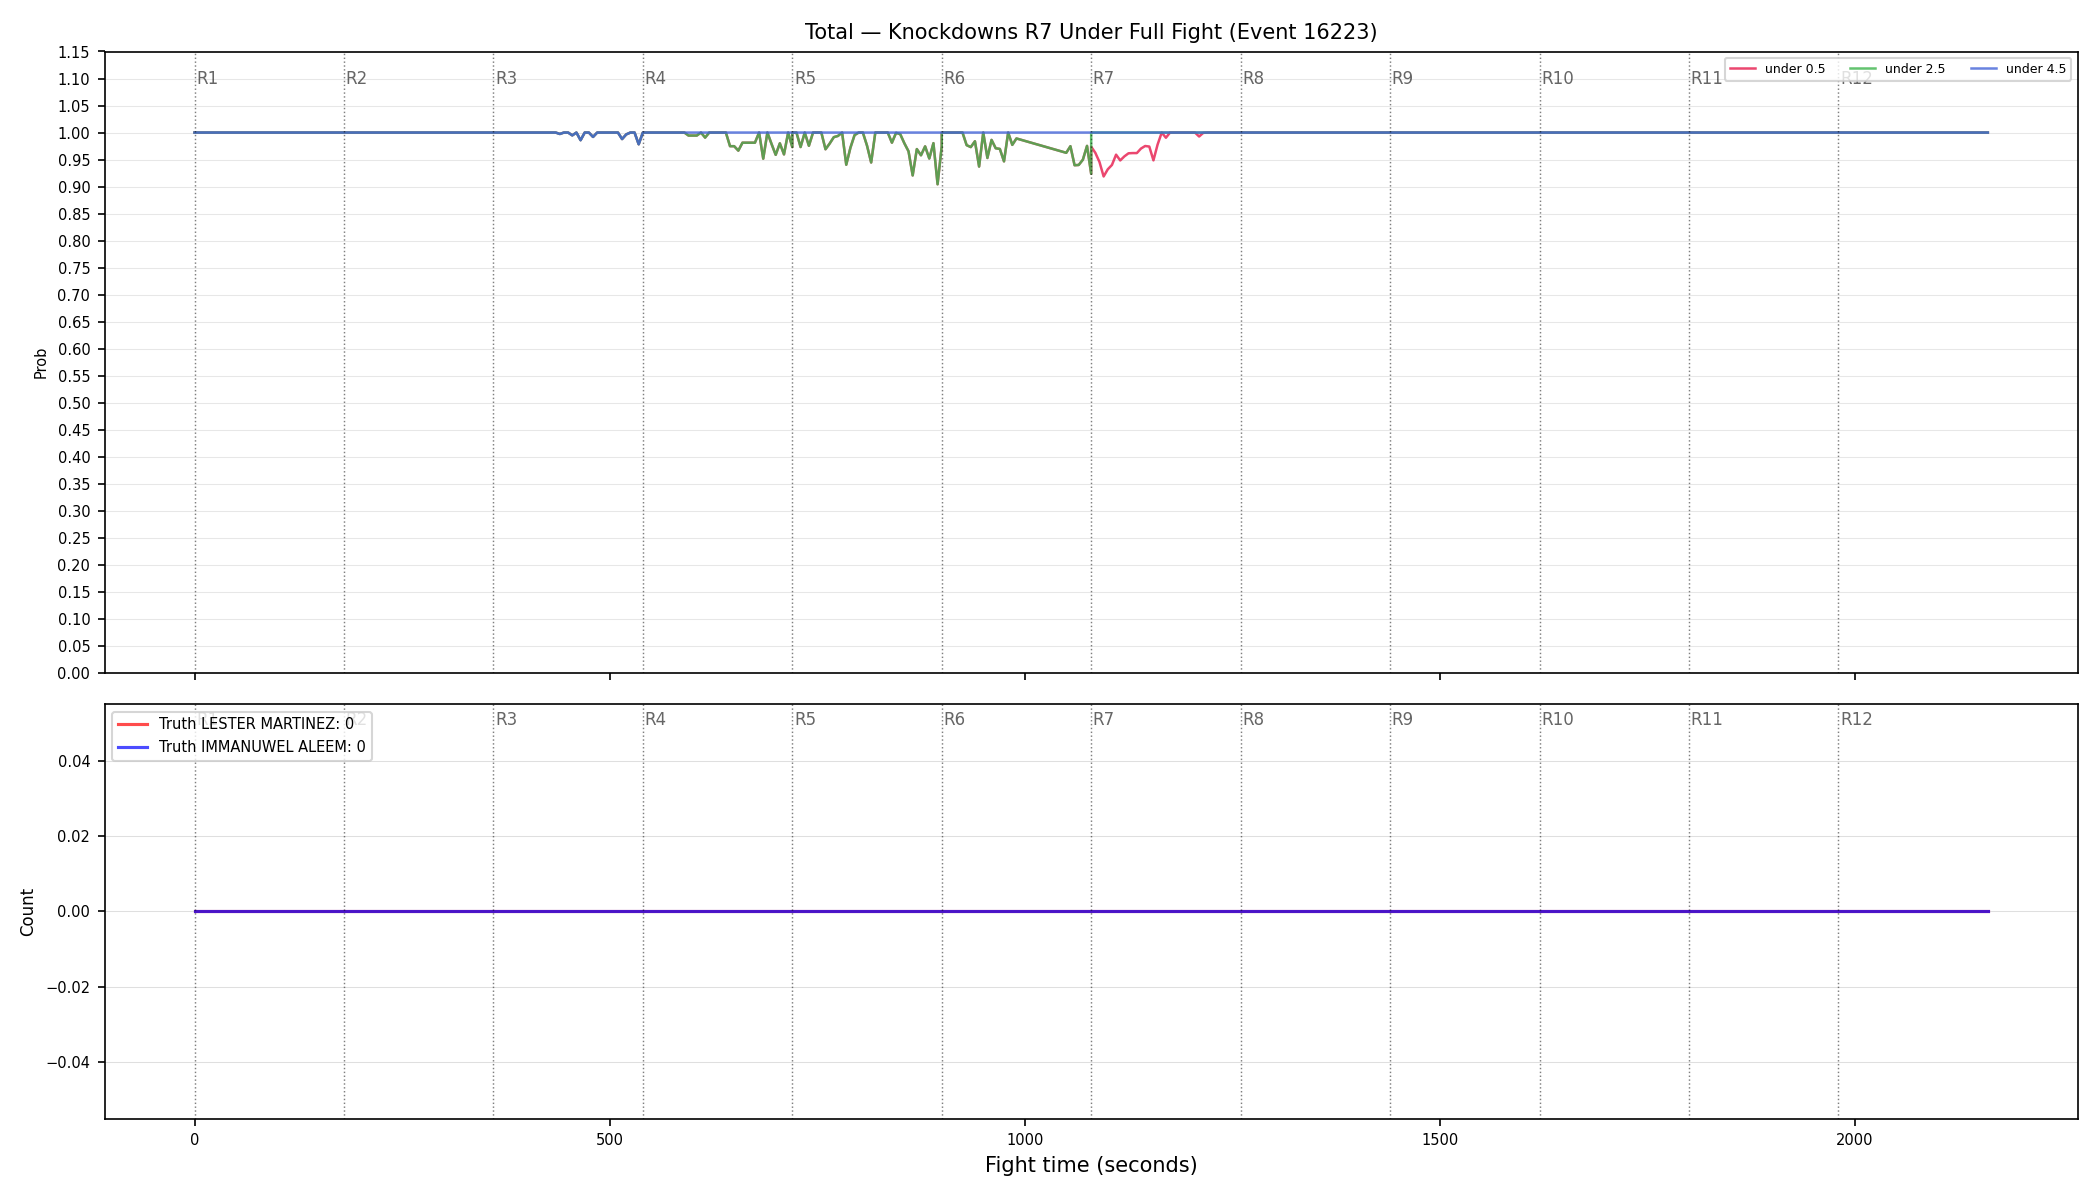Click the R10 round label in Count chart
The image size is (2100, 1200).
(1557, 719)
